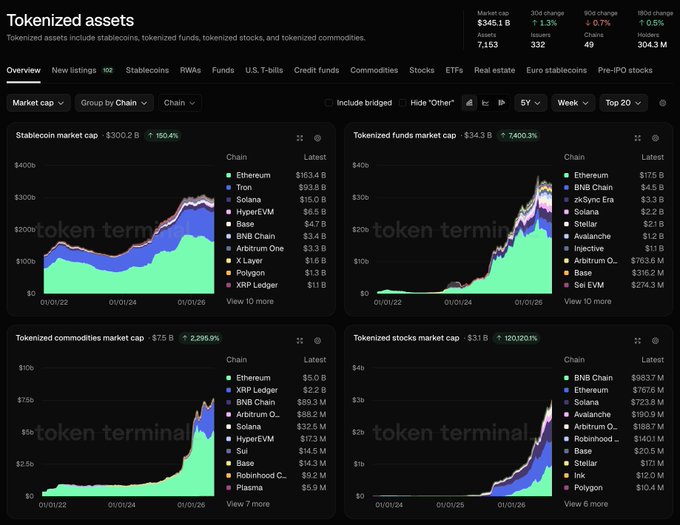Open the Market cap metric dropdown
The image size is (680, 525).
click(38, 103)
